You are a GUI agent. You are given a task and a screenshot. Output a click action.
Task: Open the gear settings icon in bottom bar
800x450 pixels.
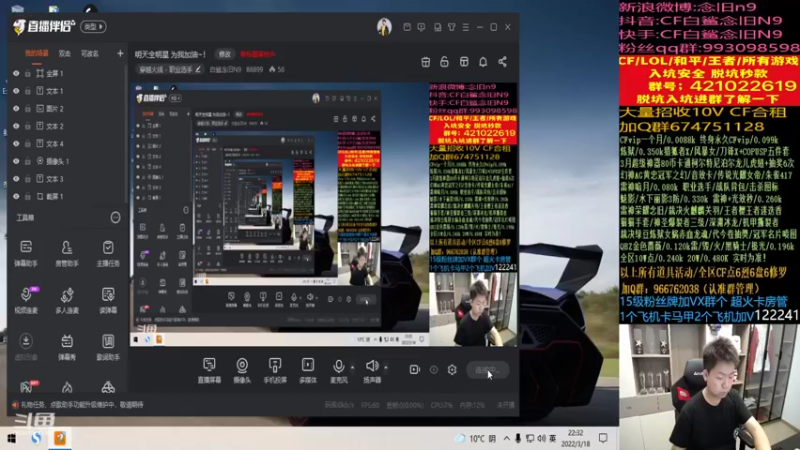coord(452,369)
